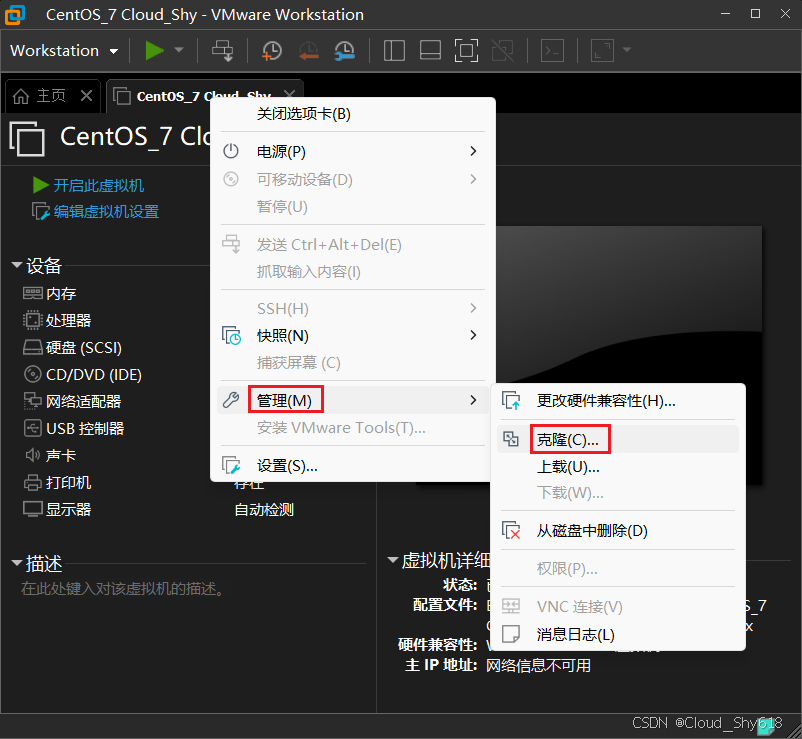Viewport: 802px width, 739px height.
Task: Click message log icon in submenu
Action: click(511, 635)
